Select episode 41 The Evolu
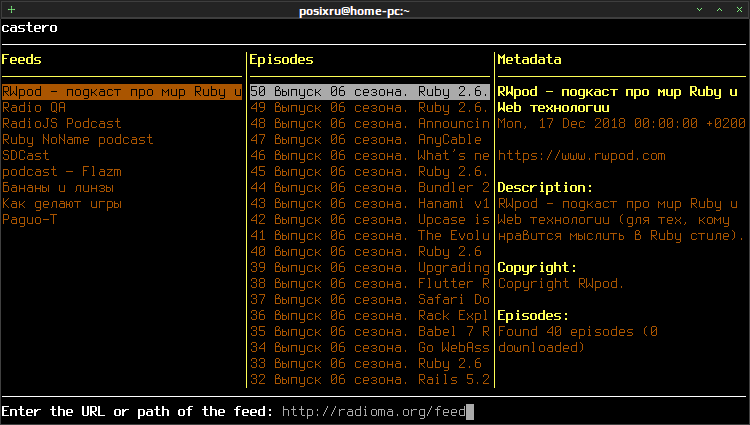Screen dimensions: 750x425 [x=370, y=236]
